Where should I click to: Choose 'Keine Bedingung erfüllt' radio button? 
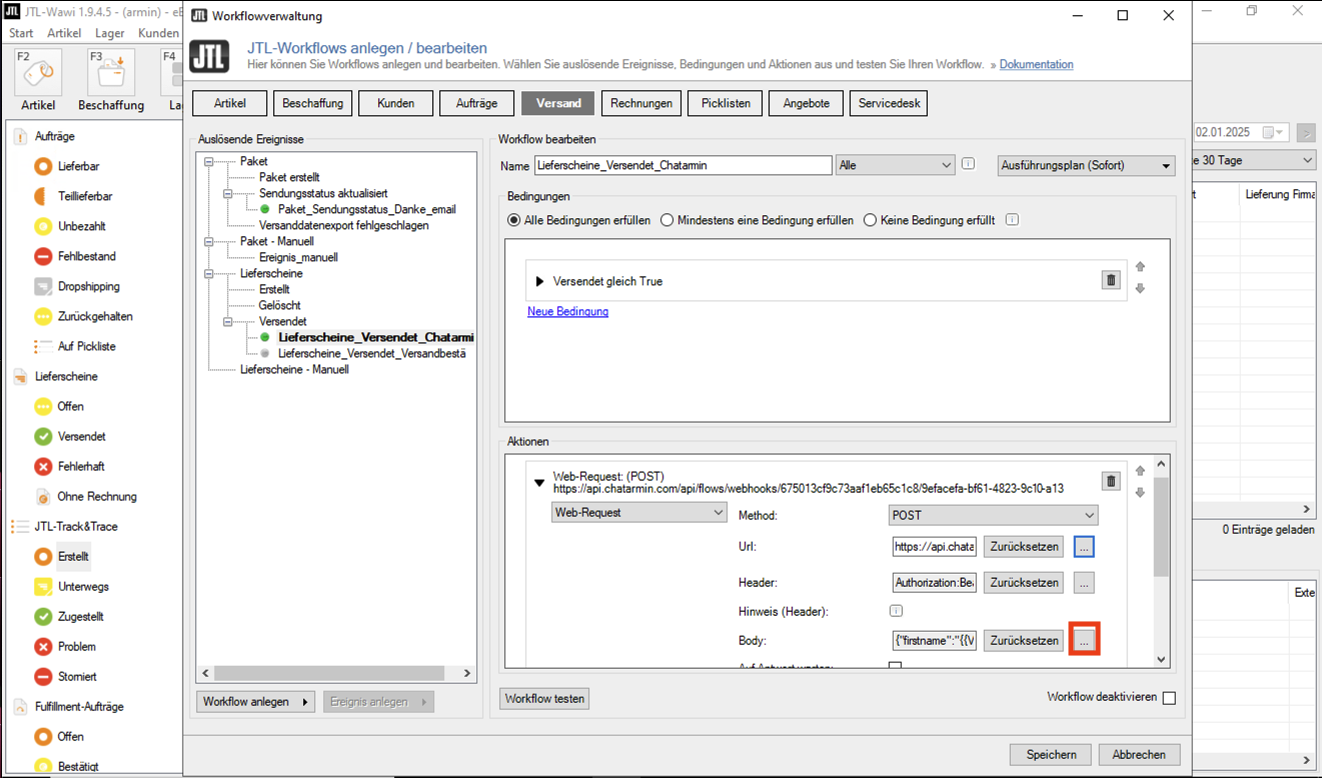[870, 220]
